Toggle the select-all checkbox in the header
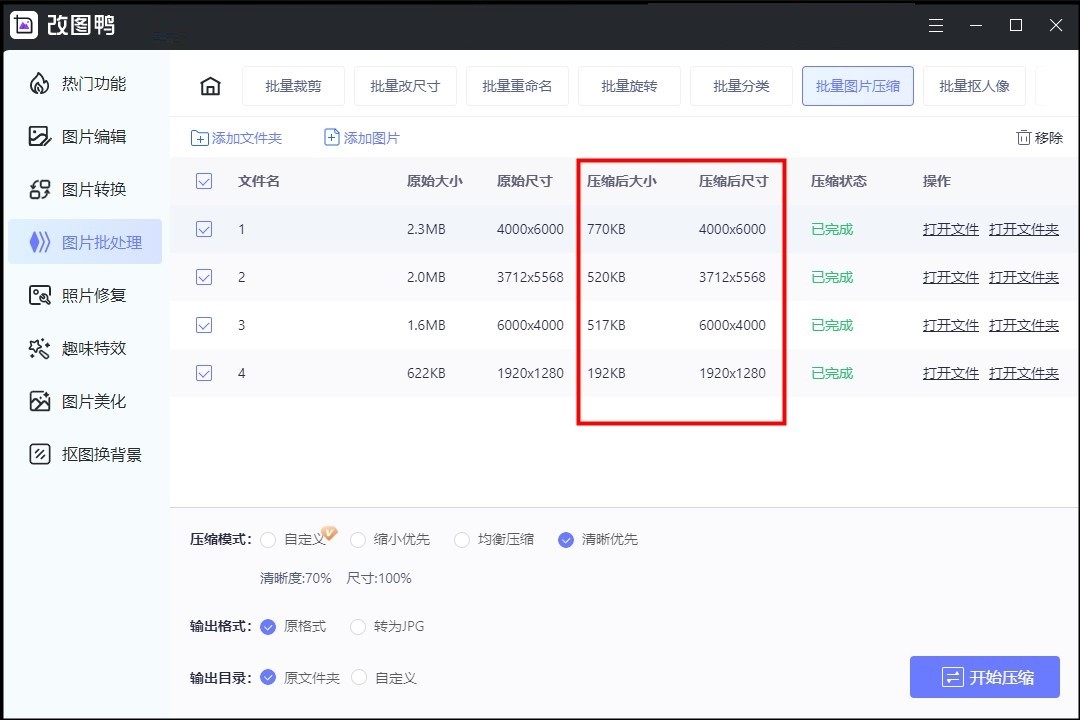 click(204, 181)
